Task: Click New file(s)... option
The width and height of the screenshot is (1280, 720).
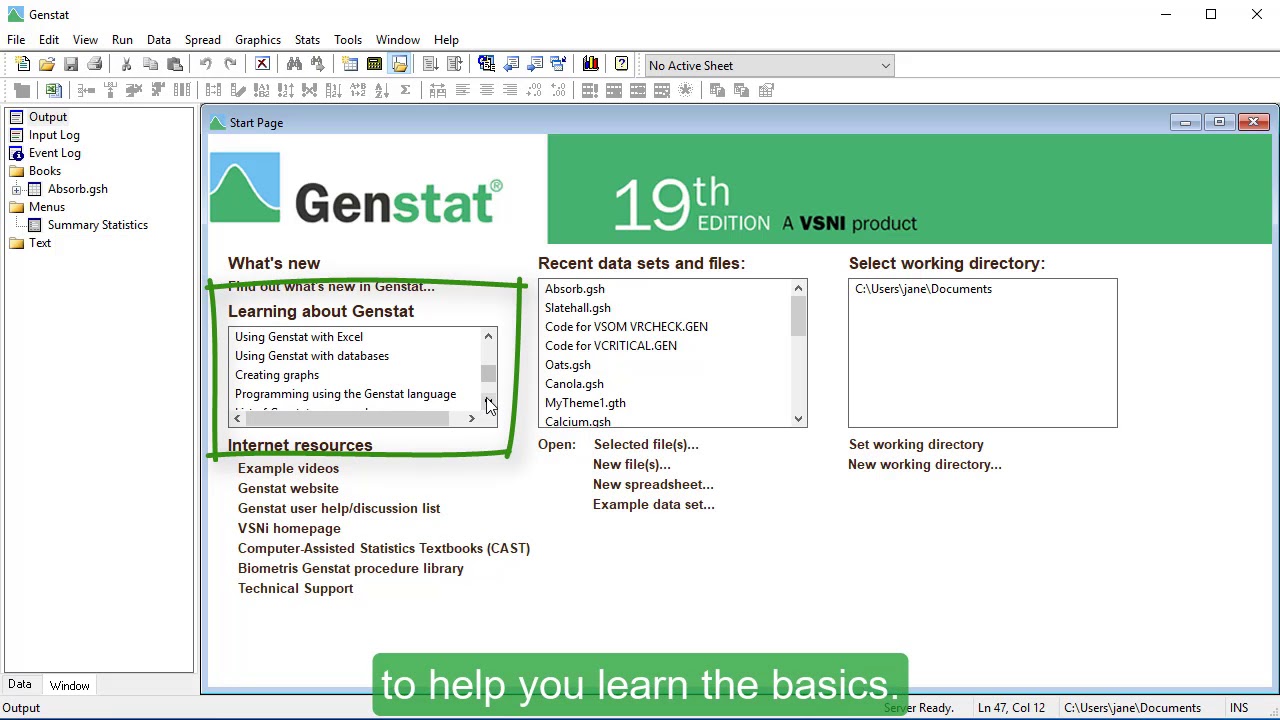Action: (632, 464)
